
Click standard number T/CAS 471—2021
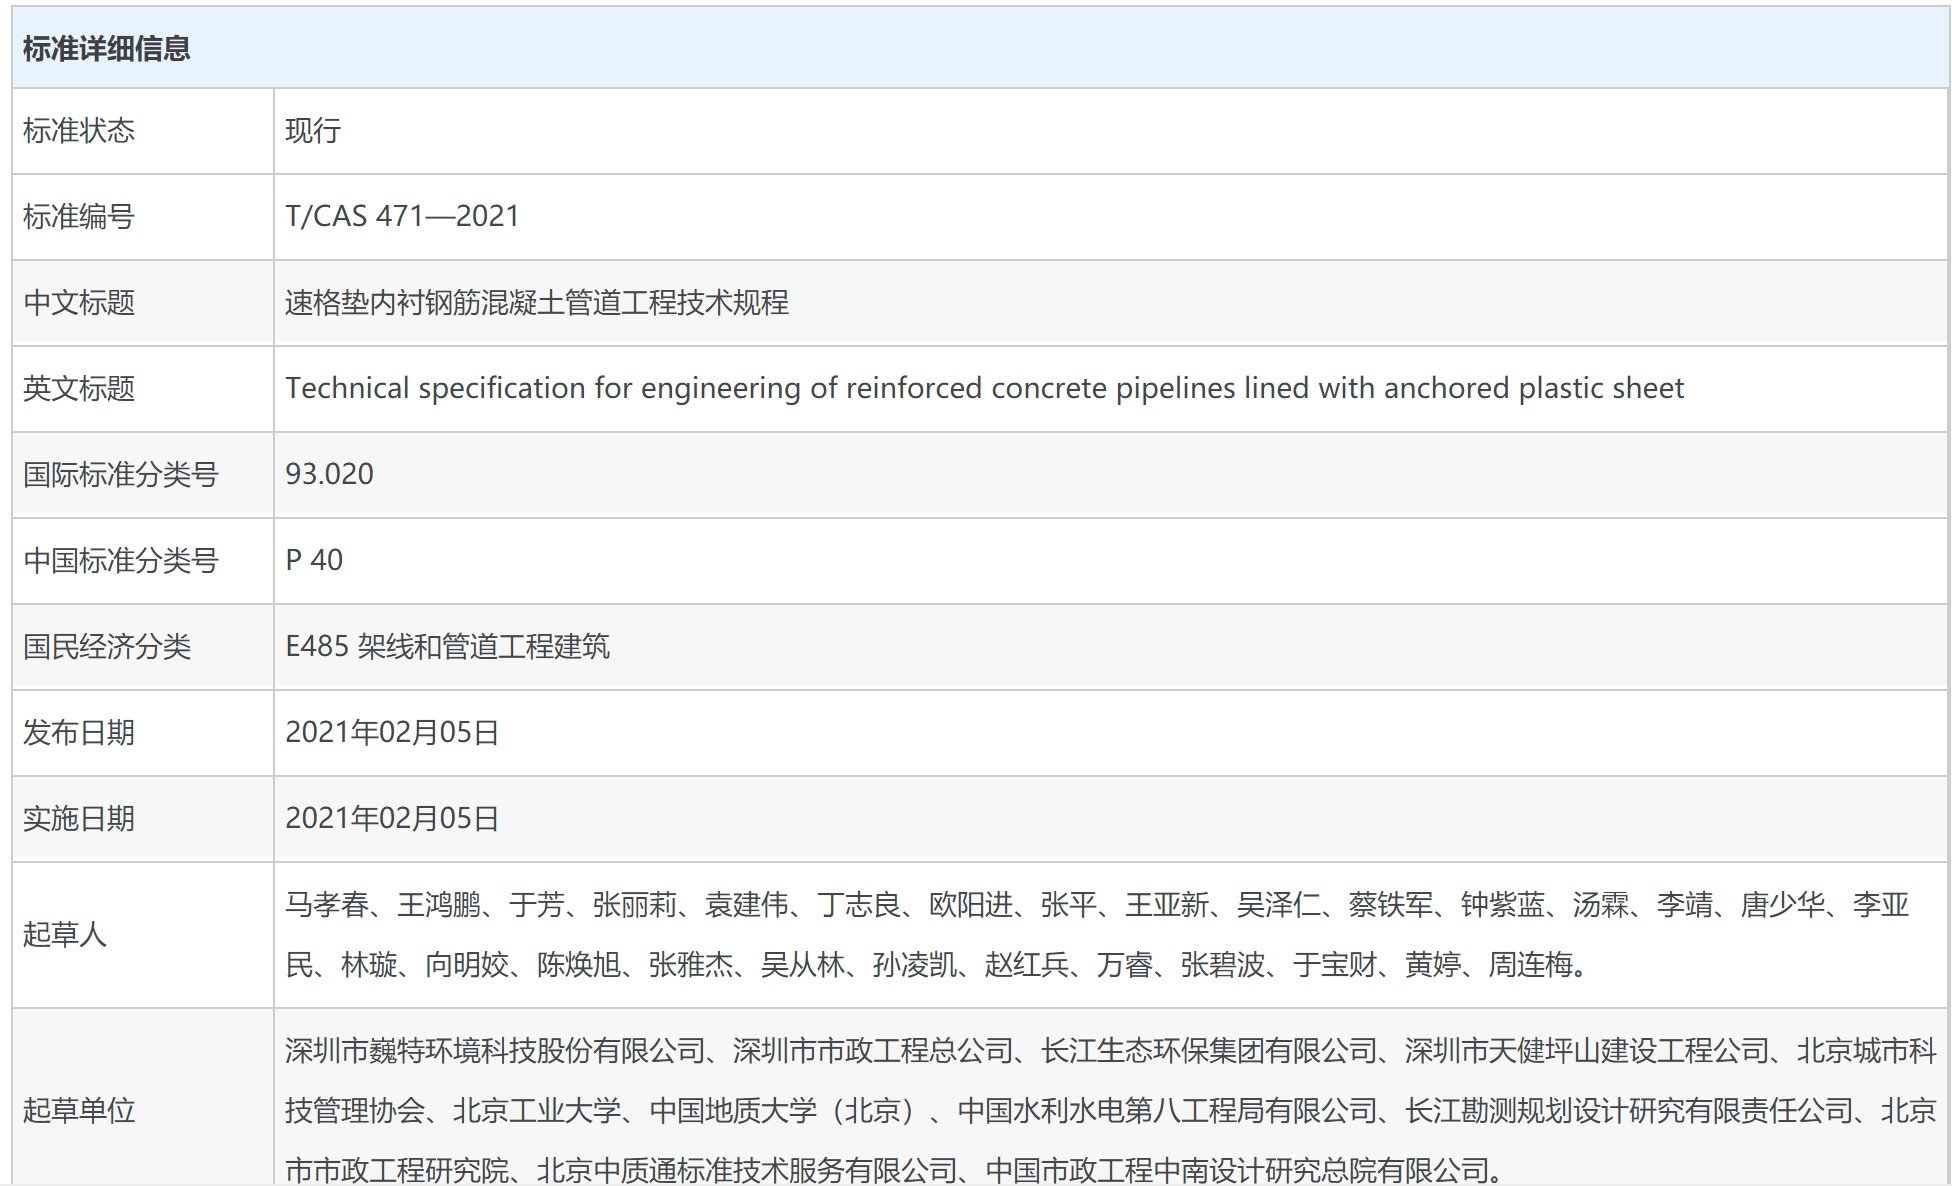[402, 217]
